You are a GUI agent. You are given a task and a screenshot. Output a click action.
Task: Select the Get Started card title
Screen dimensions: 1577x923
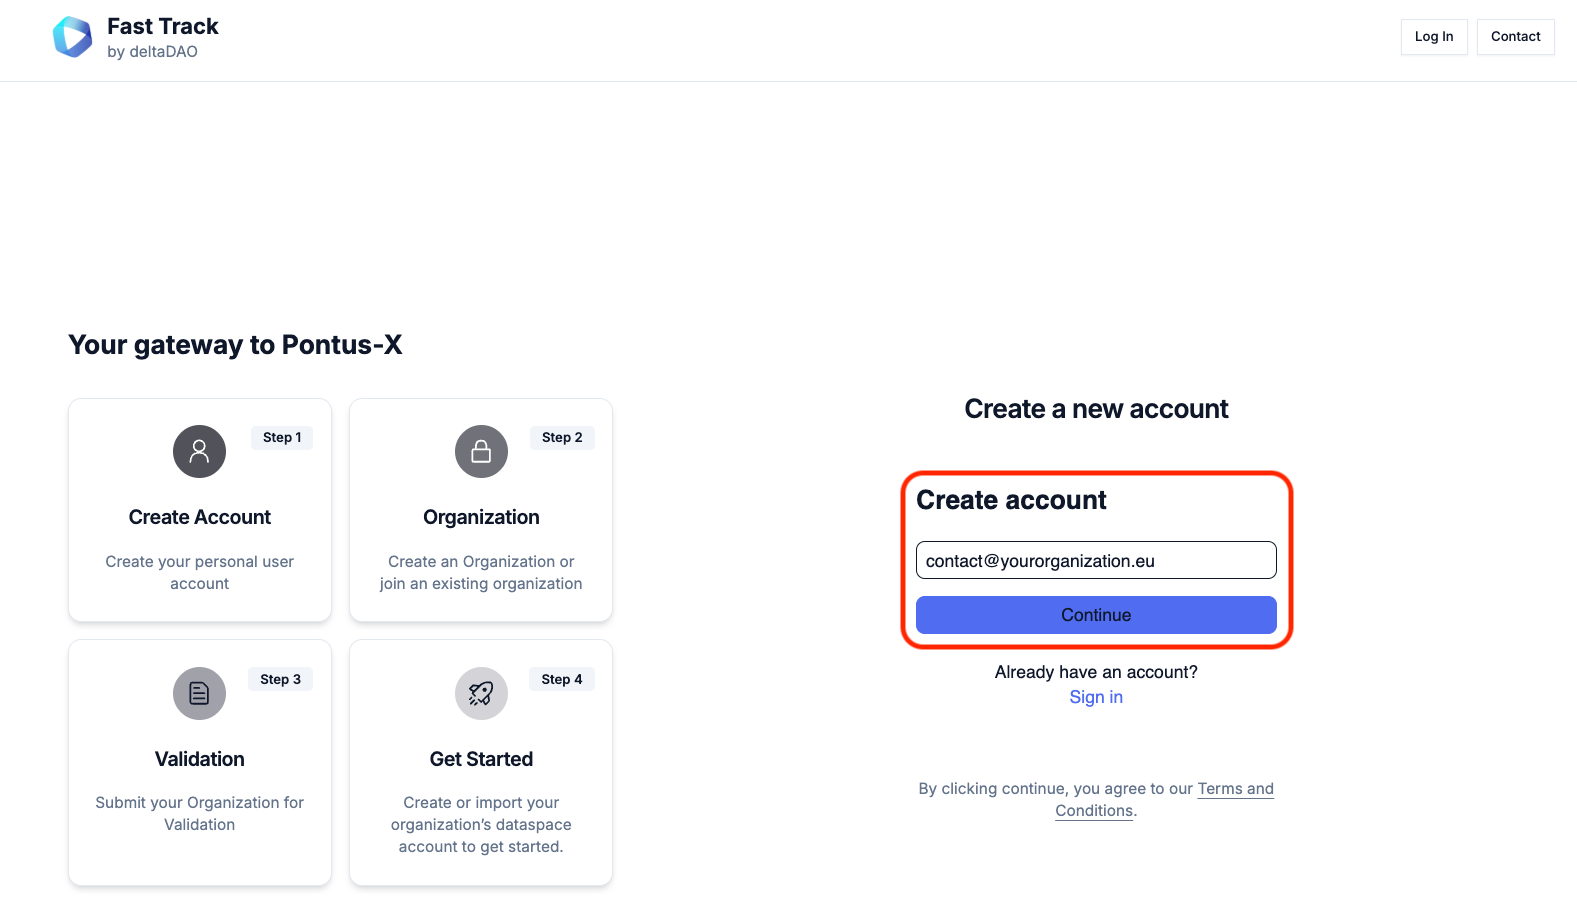pos(481,759)
